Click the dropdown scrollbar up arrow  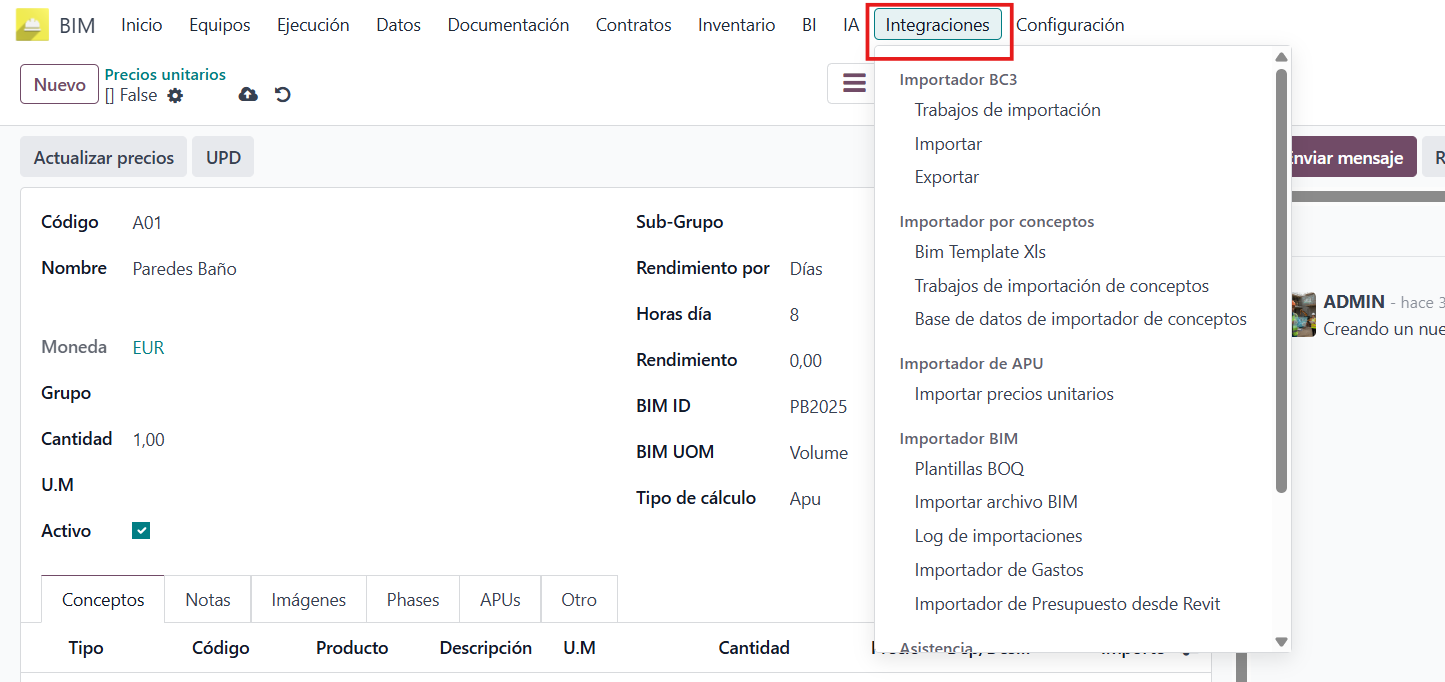[1281, 57]
